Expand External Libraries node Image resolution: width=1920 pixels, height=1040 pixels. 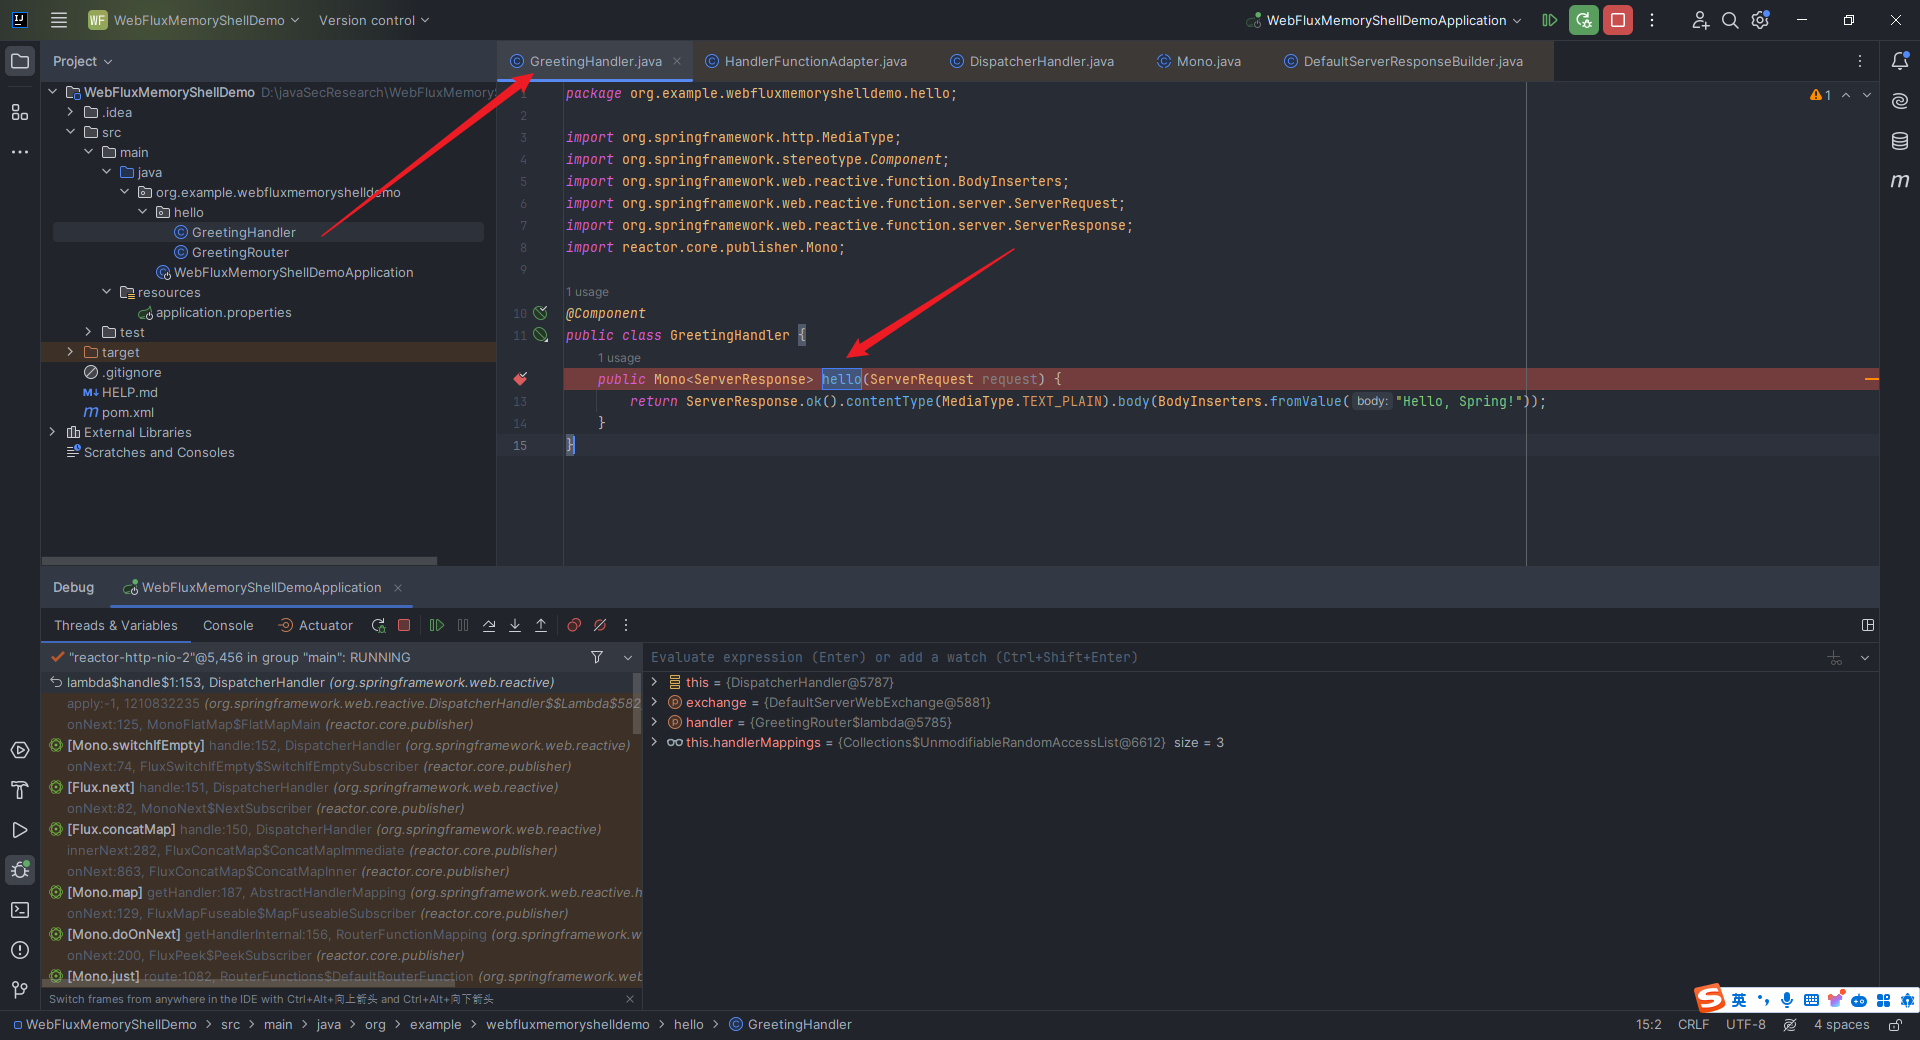click(53, 432)
